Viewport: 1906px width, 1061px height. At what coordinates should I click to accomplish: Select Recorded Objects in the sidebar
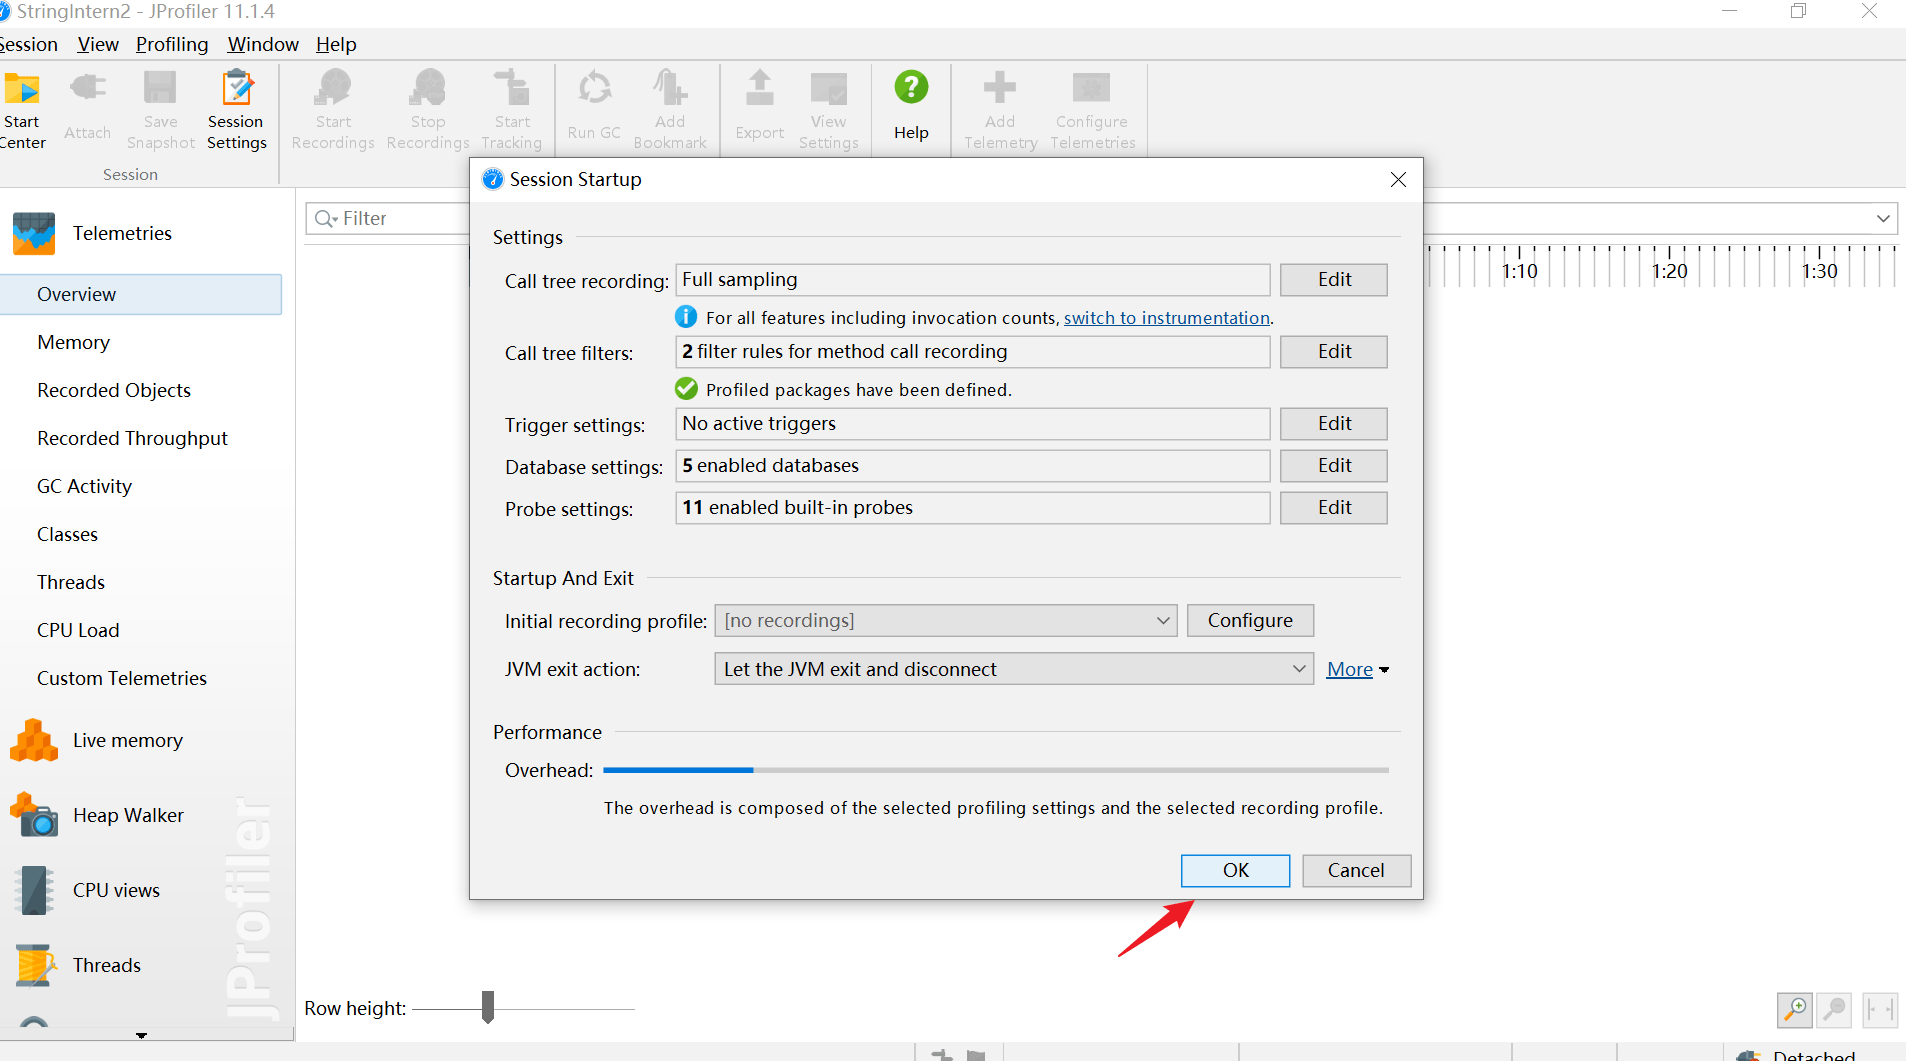point(114,390)
